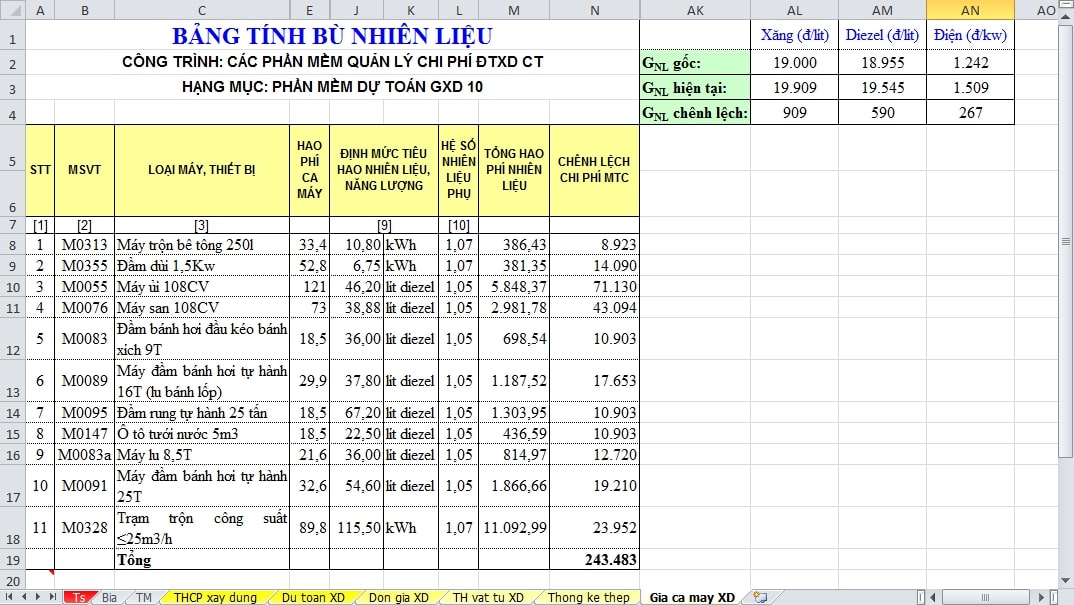Select column header AN
This screenshot has width=1074, height=605.
click(970, 10)
